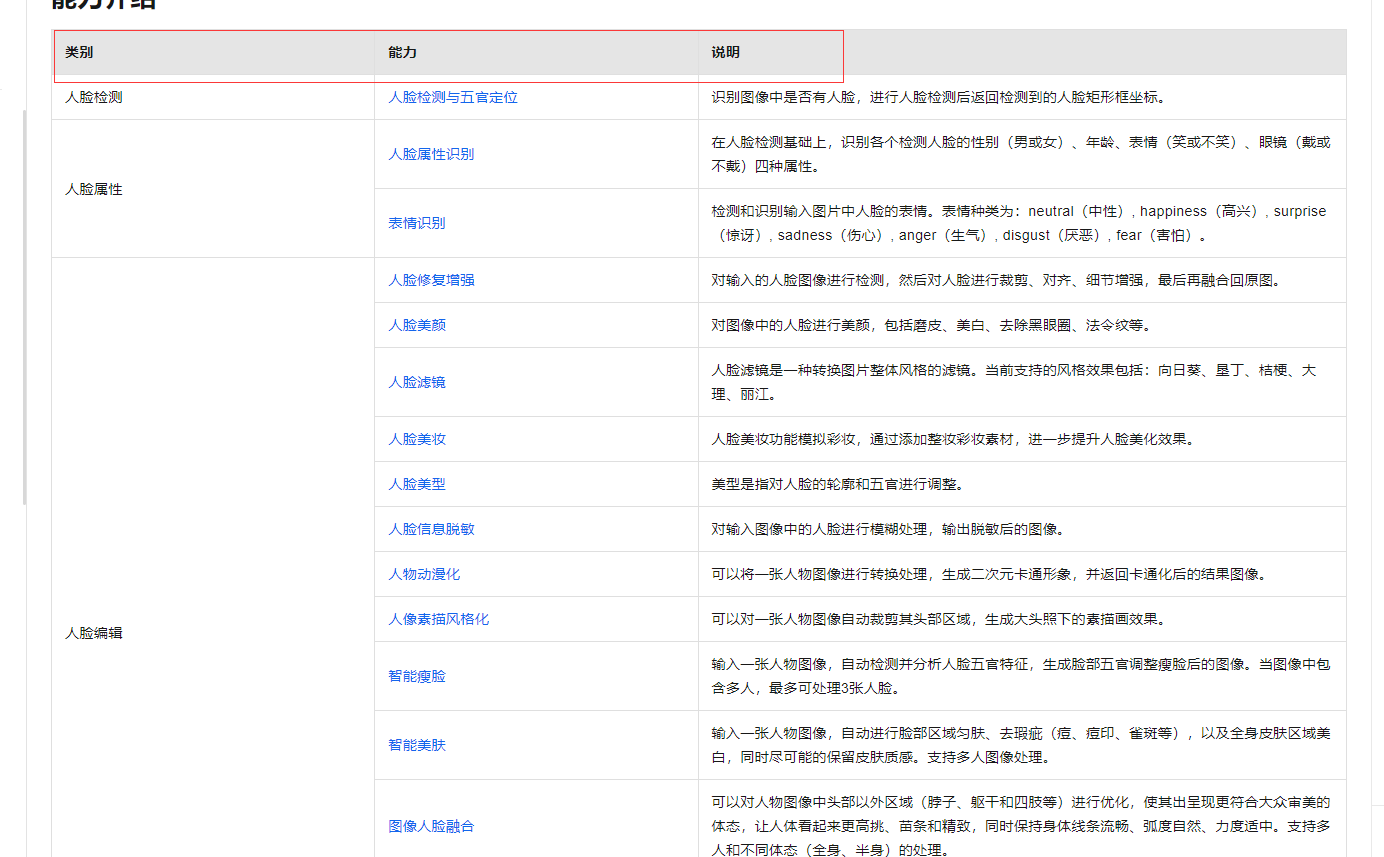Click description starting 人脸美妆功能模拟彩妆
The width and height of the screenshot is (1384, 857).
tap(953, 439)
